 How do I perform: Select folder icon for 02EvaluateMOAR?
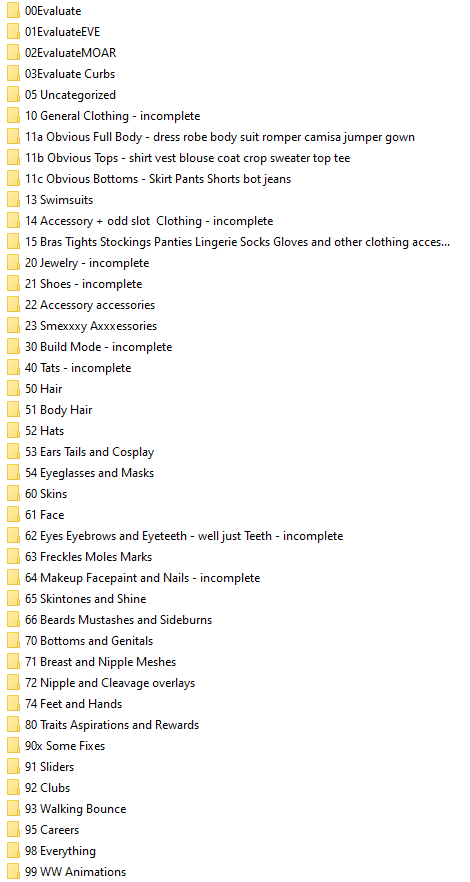point(13,53)
